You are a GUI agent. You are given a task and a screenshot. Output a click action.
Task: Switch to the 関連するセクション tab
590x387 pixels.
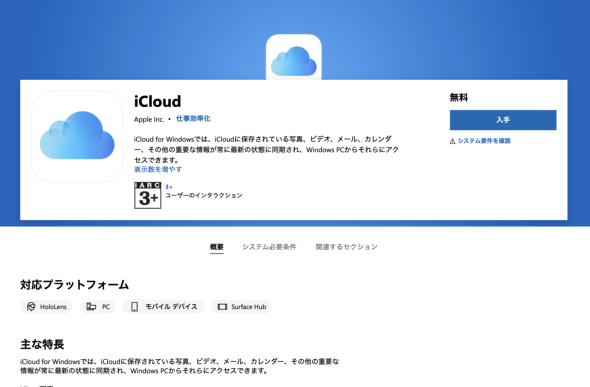pyautogui.click(x=346, y=247)
